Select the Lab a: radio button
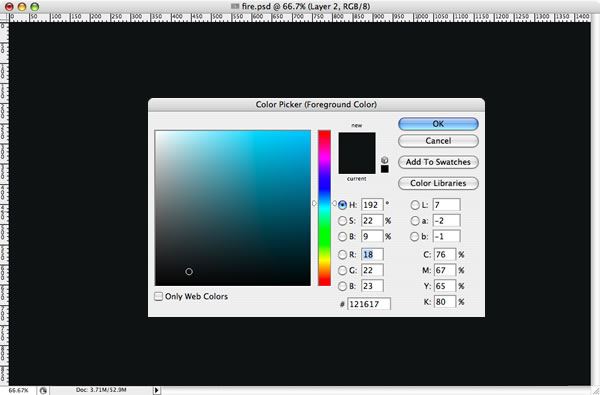The width and height of the screenshot is (600, 395). (415, 221)
